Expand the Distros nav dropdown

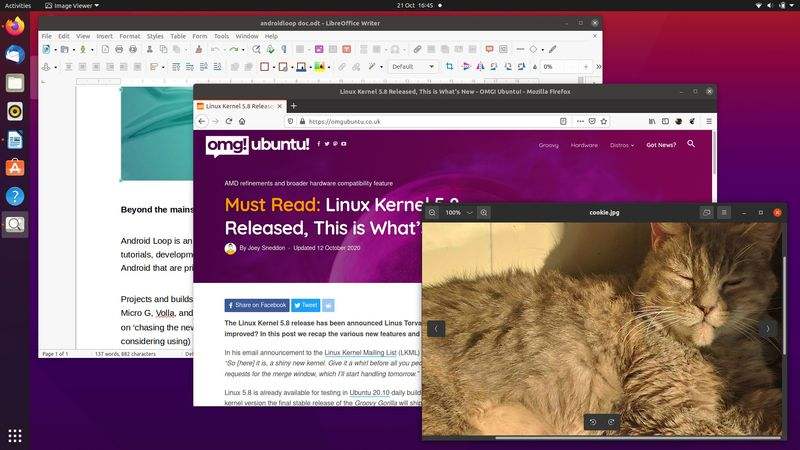click(x=622, y=145)
